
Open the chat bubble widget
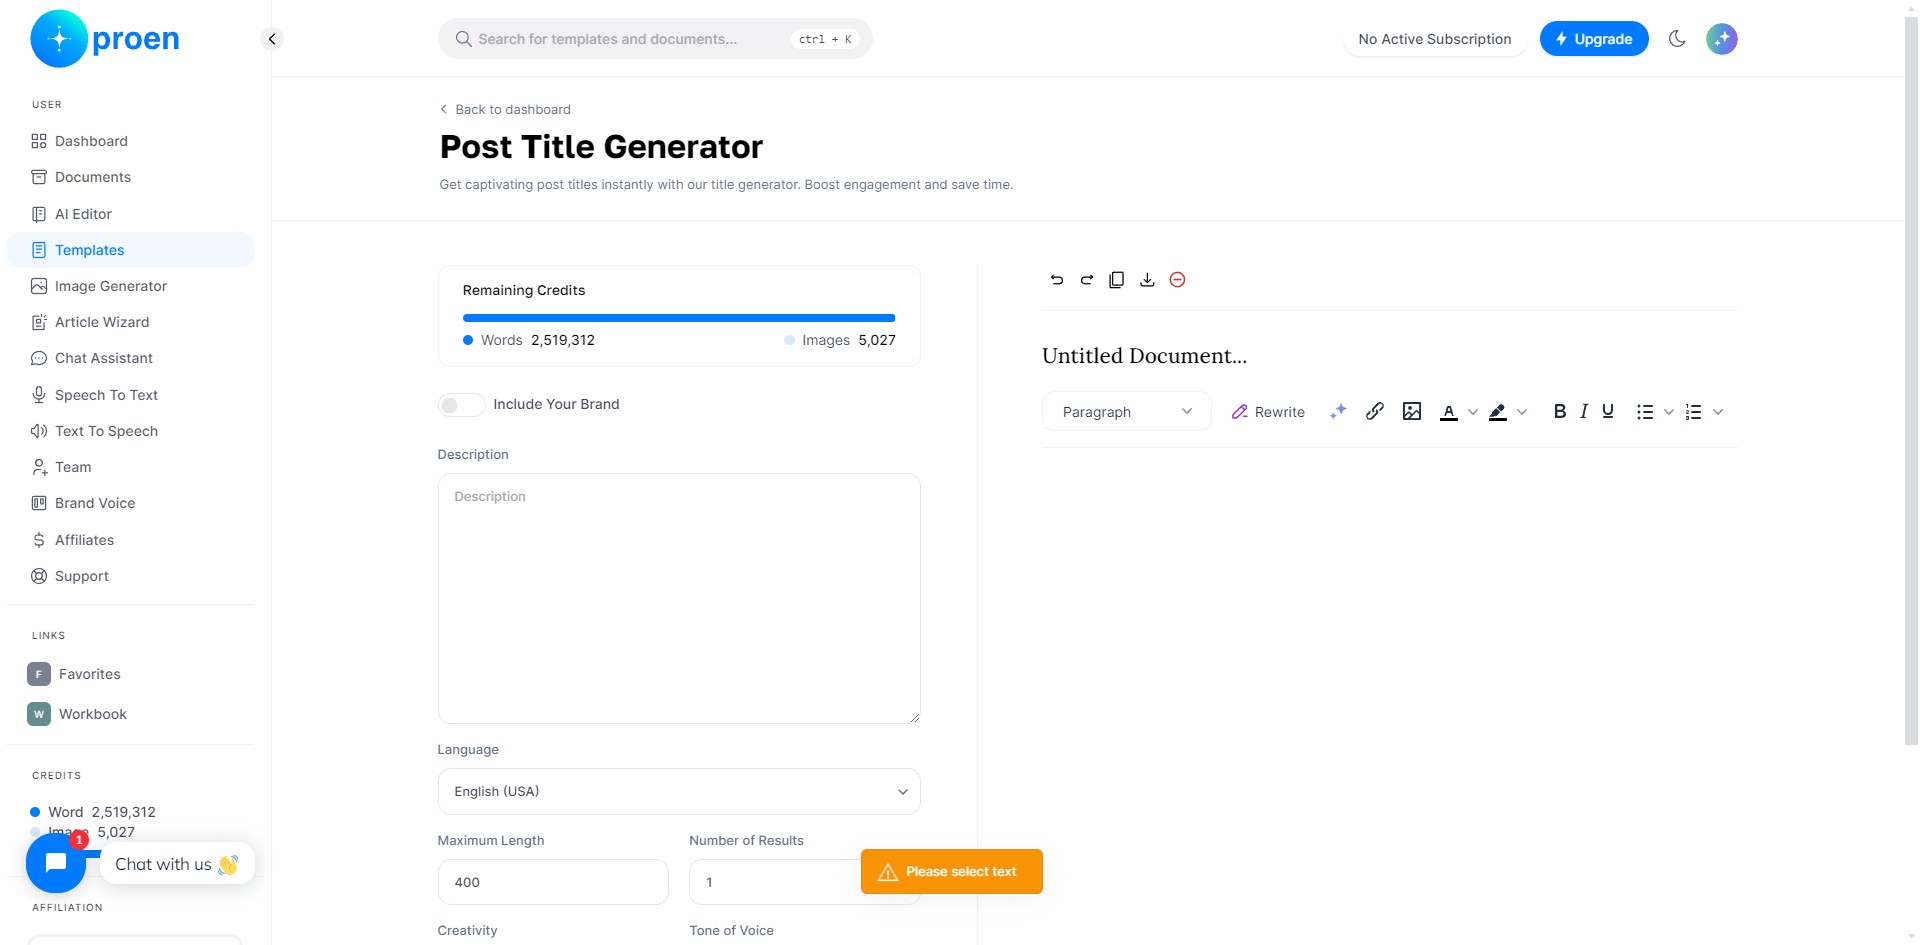click(x=56, y=863)
